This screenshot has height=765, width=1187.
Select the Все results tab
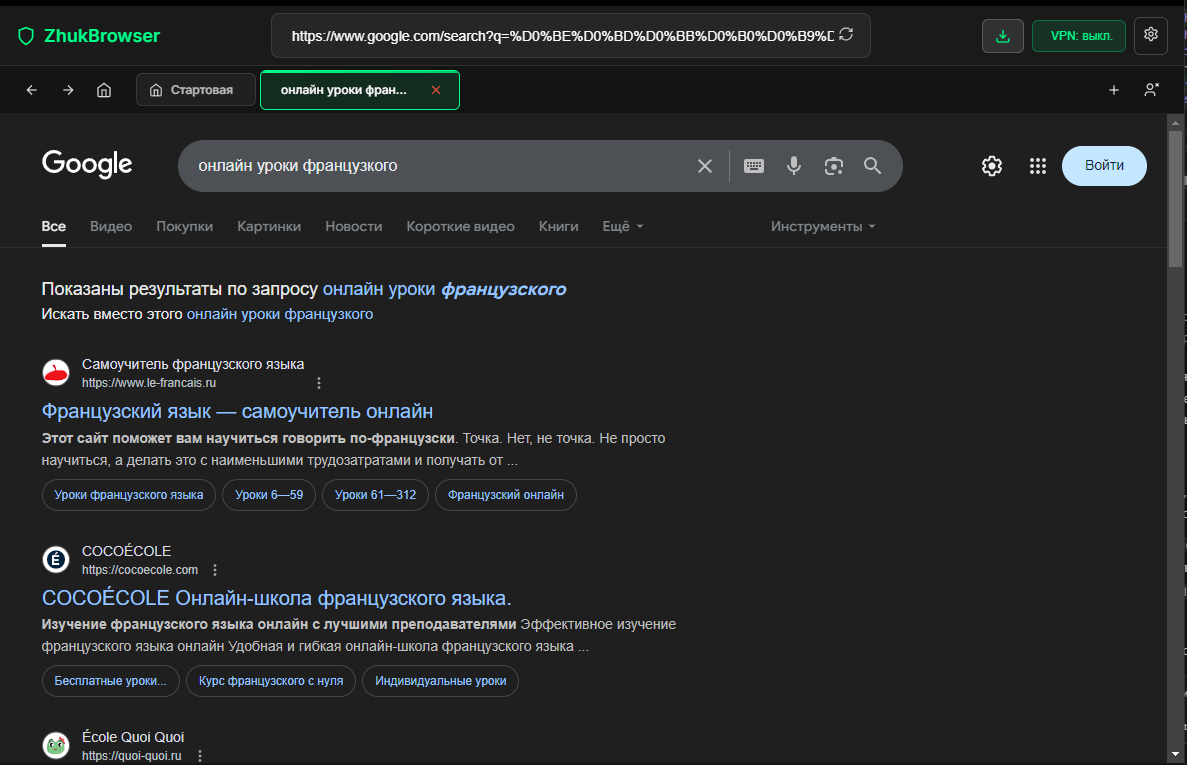[54, 226]
